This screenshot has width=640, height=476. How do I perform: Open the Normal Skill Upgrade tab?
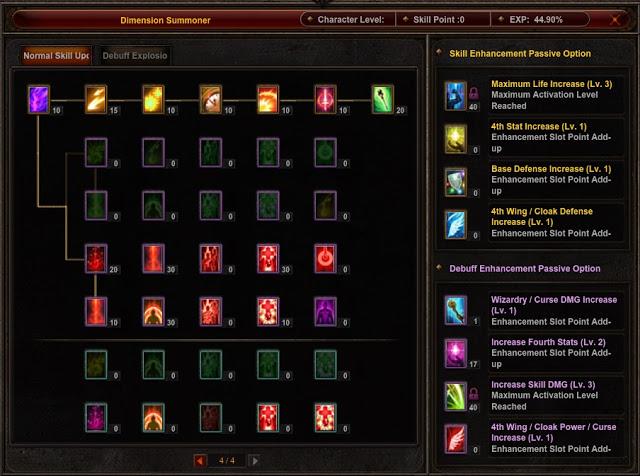pyautogui.click(x=56, y=56)
